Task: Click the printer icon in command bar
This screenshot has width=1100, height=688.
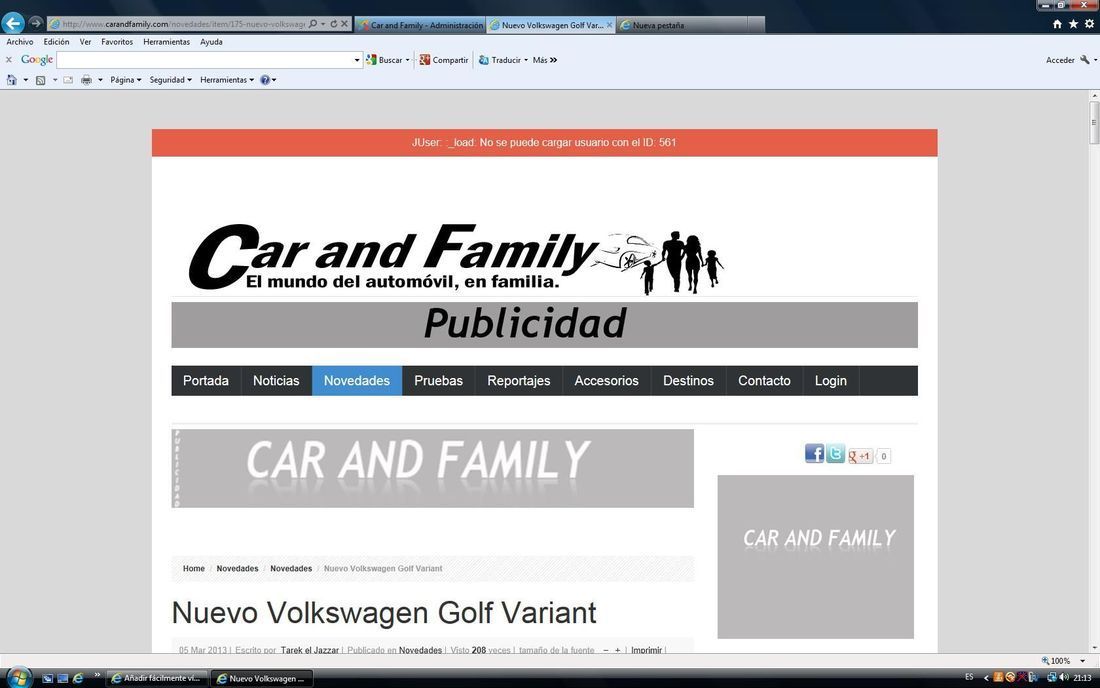Action: tap(86, 80)
